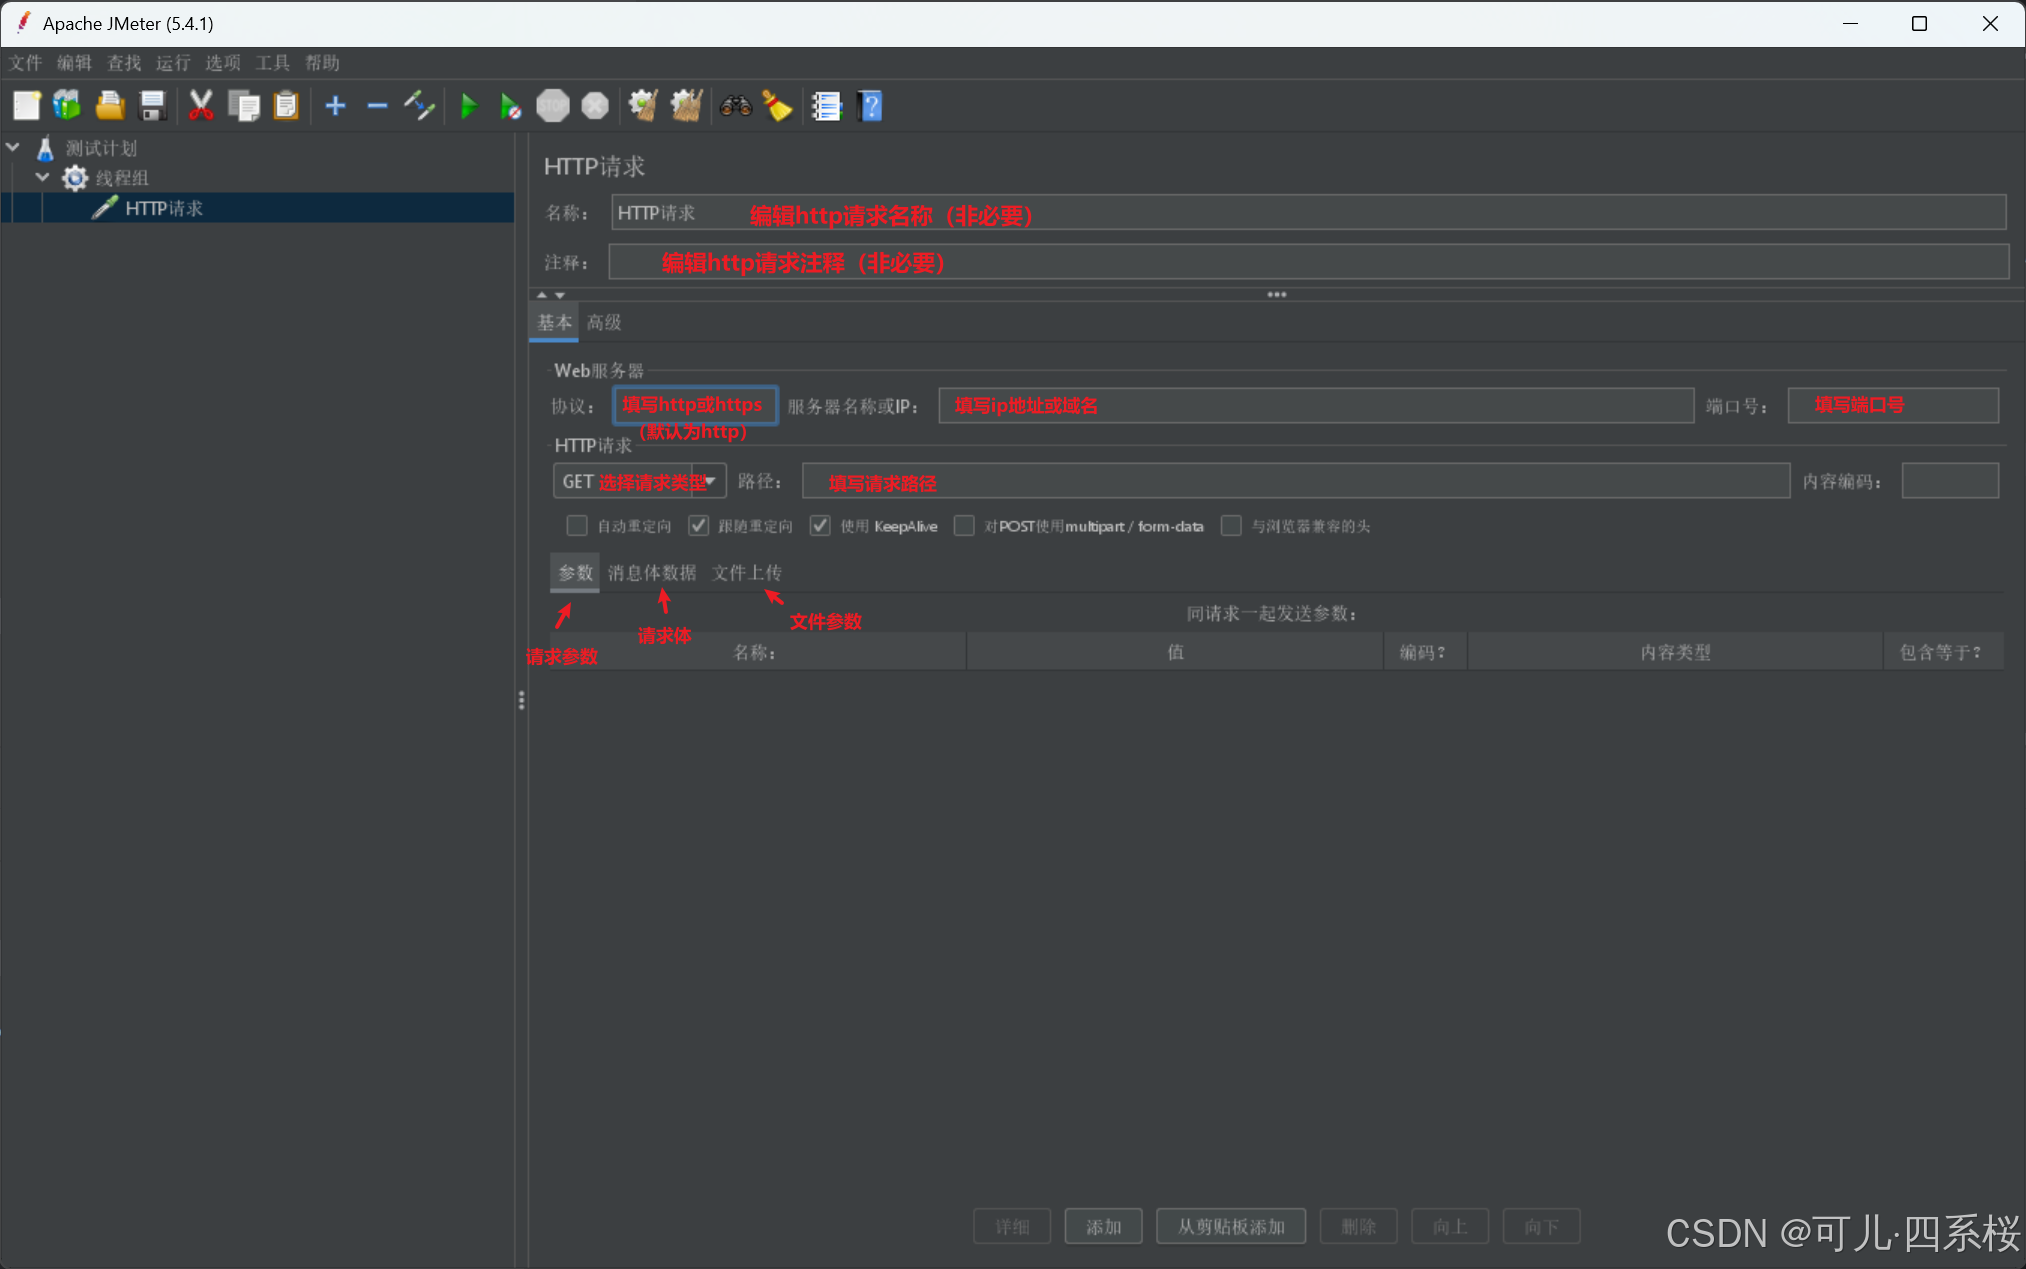Open the 运行 menu
The height and width of the screenshot is (1269, 2026).
173,63
